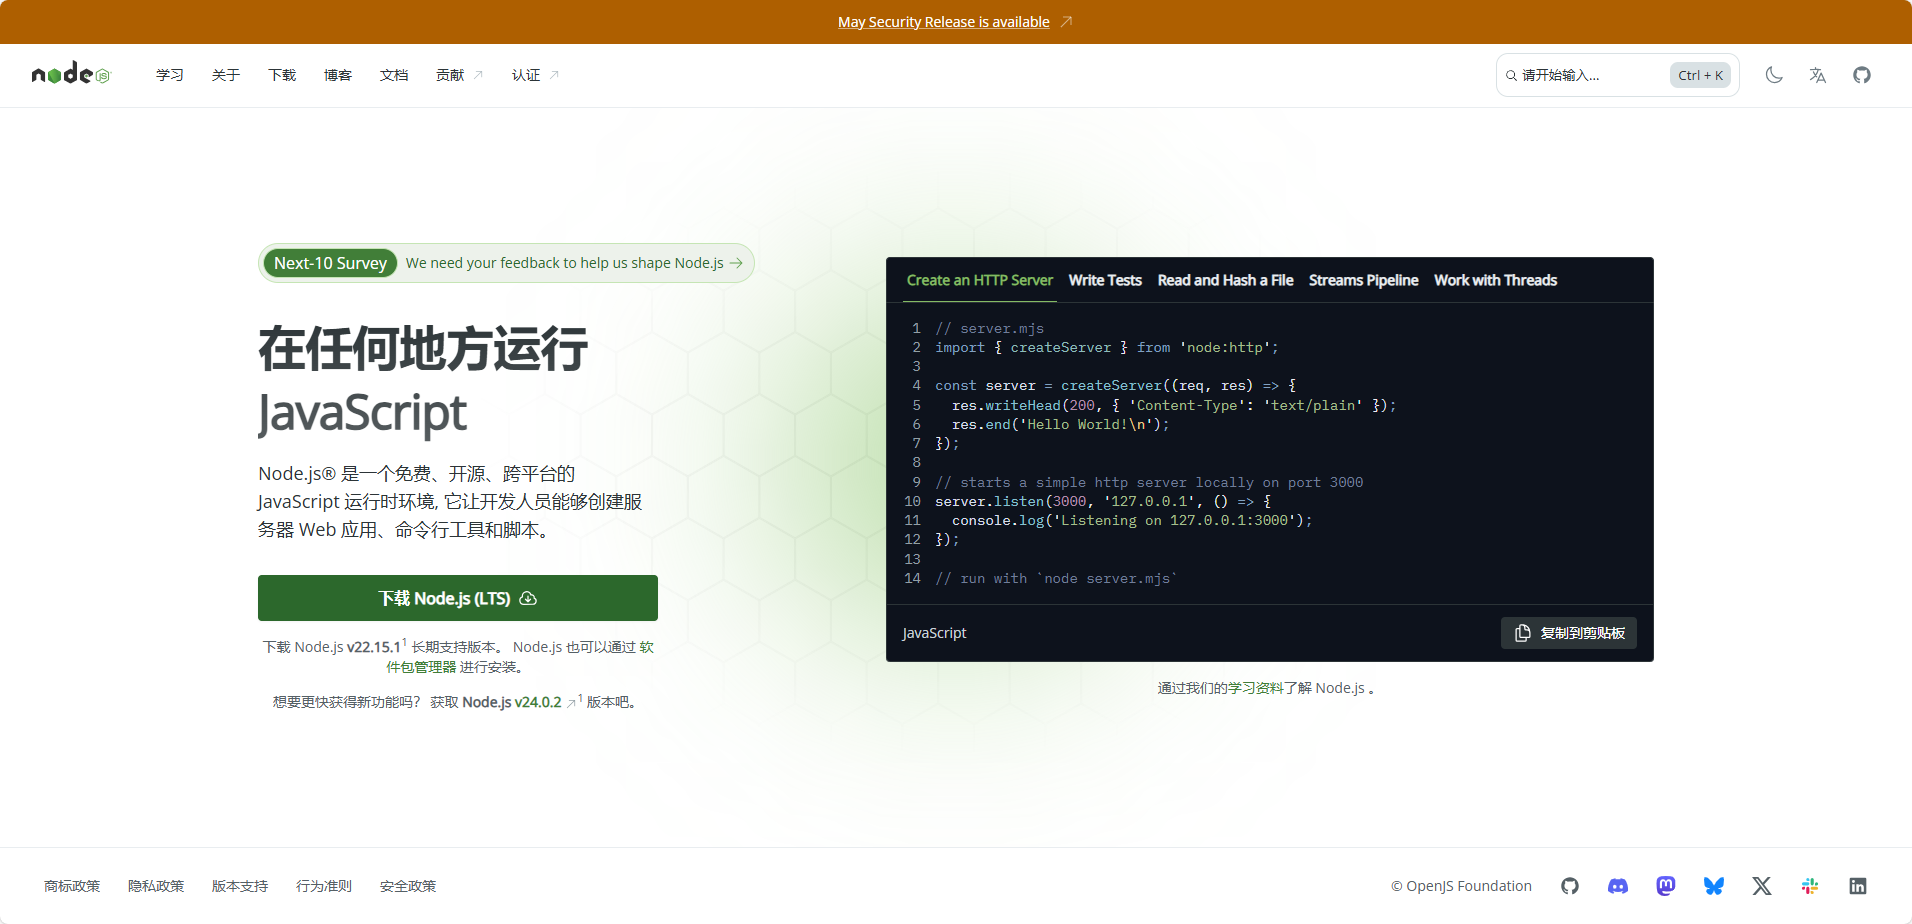Open the 行为准则 footer link

coord(324,886)
